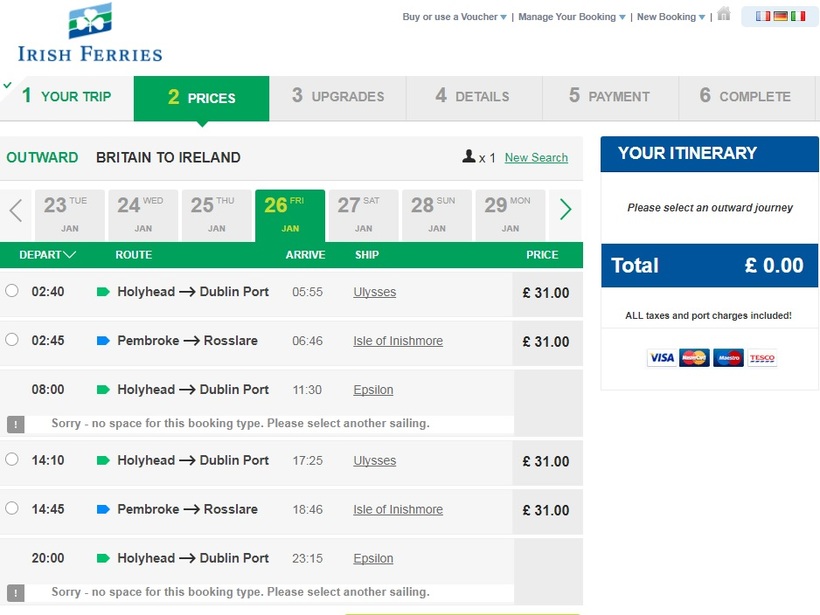Click arrival time 05:55
Viewport: 820px width, 615px height.
click(x=308, y=292)
